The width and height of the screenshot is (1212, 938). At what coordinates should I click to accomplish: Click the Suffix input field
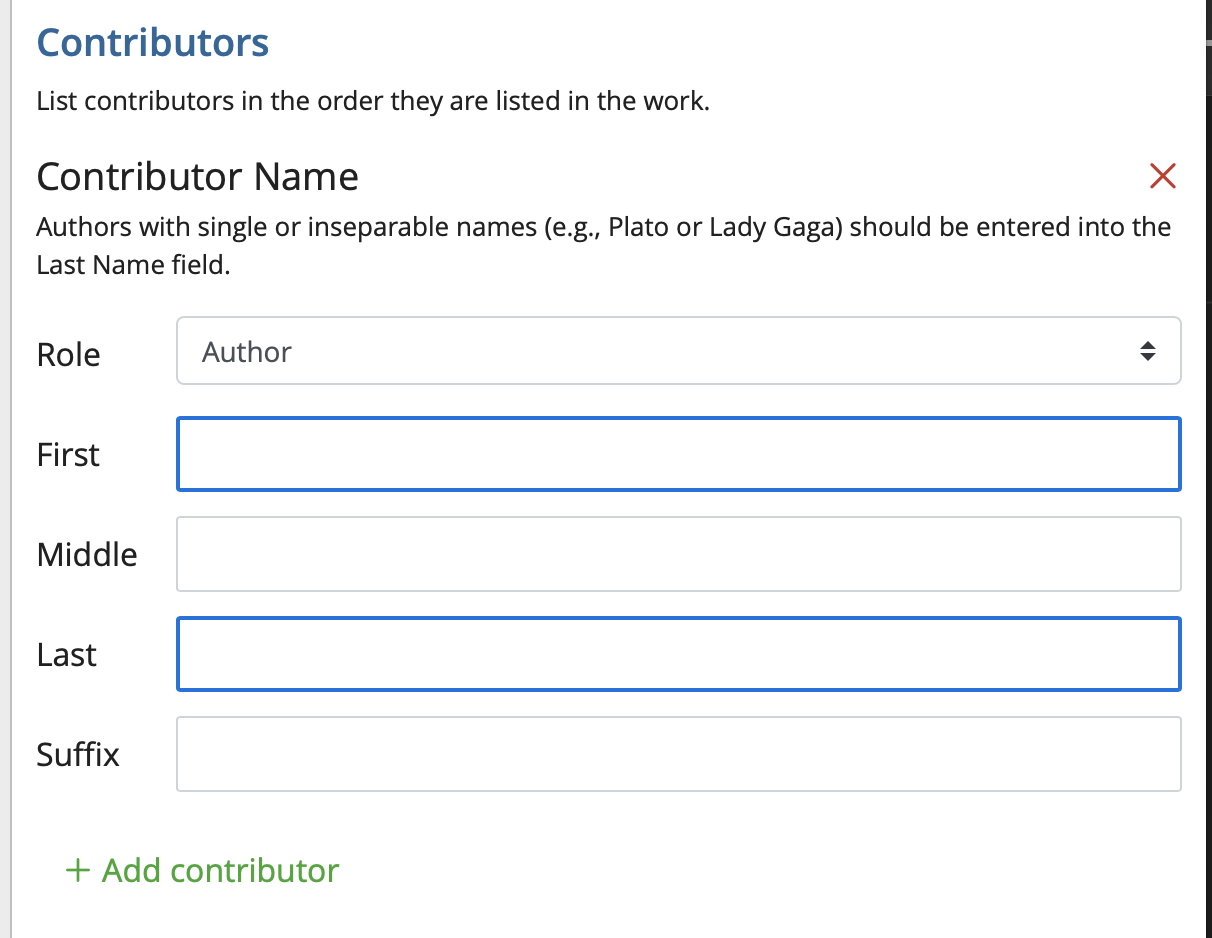coord(678,754)
